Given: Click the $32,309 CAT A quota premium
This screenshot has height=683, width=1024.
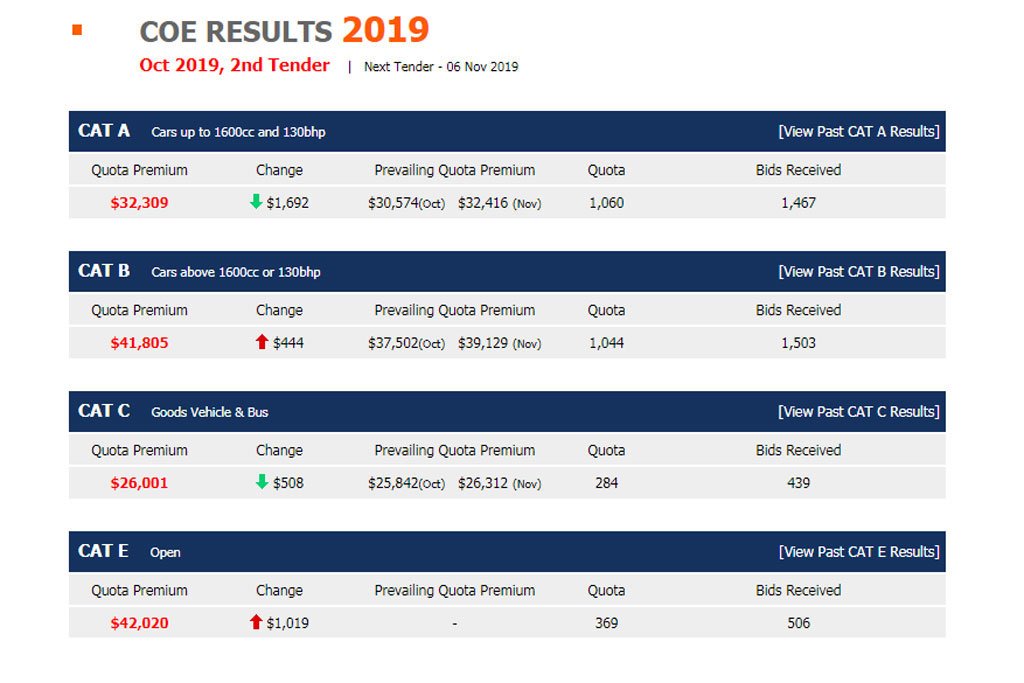Looking at the screenshot, I should [139, 203].
